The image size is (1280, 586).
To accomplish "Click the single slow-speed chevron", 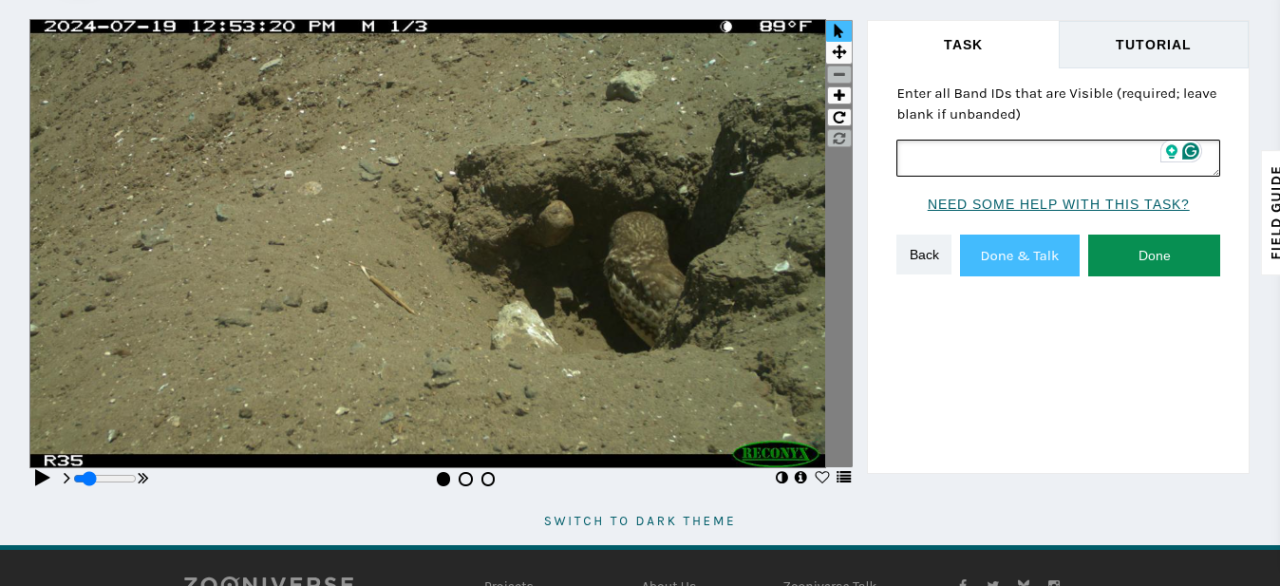I will coord(66,479).
